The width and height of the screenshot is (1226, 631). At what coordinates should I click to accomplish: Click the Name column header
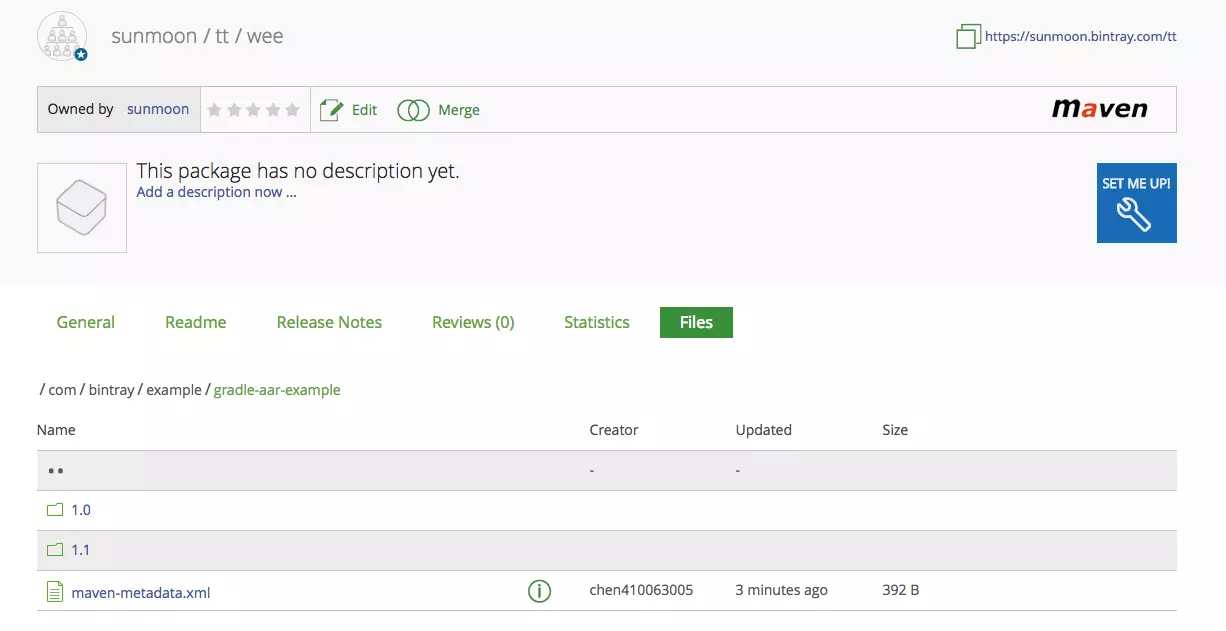point(56,430)
